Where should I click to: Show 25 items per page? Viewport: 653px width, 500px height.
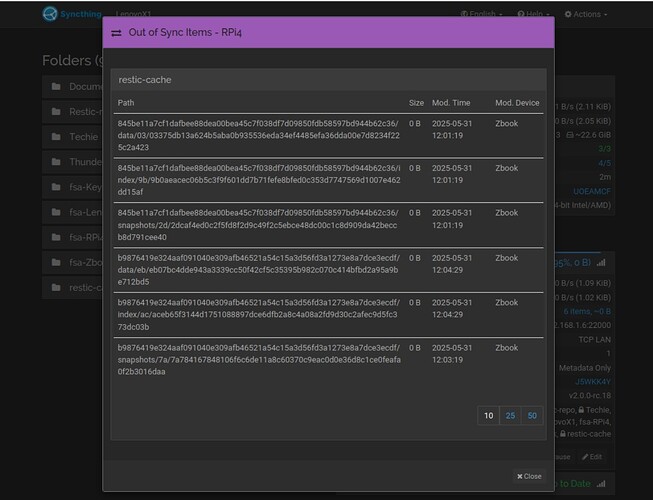click(510, 415)
